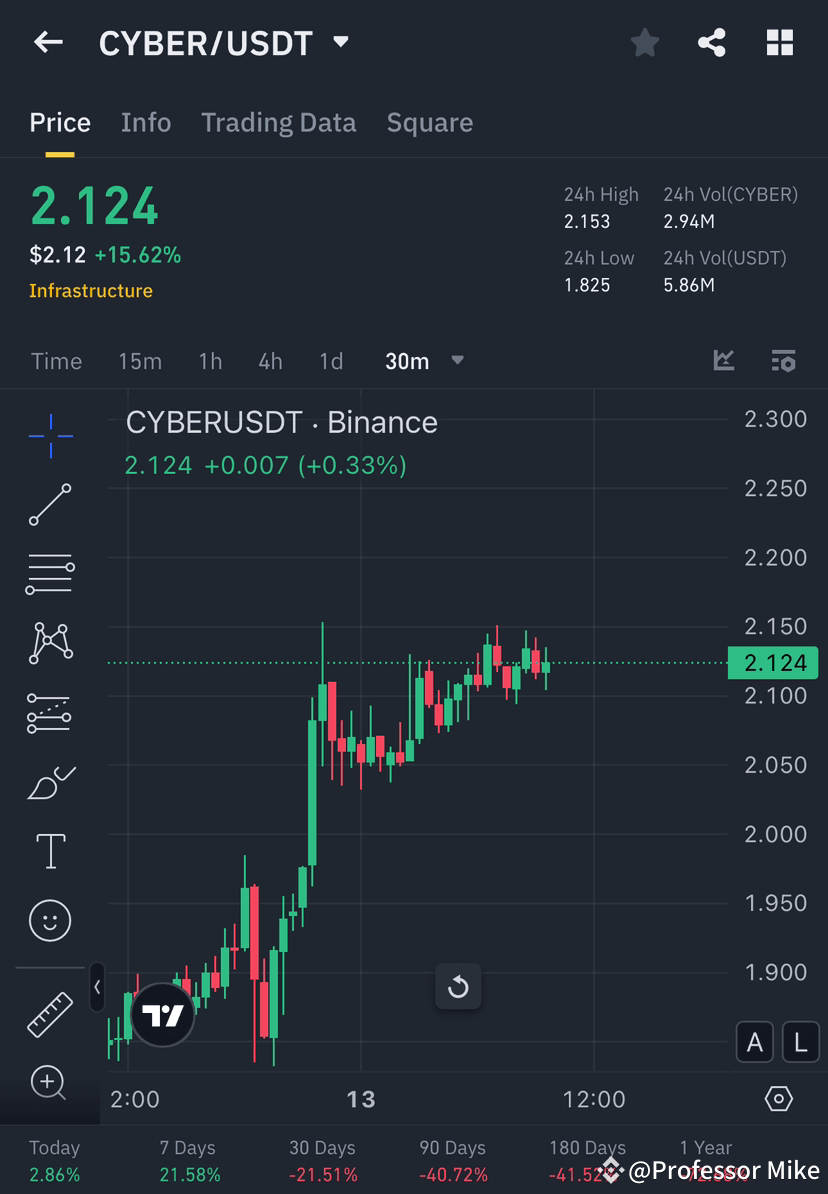Click the zoom-in magnifier tool
Viewport: 828px width, 1194px height.
[x=50, y=1083]
